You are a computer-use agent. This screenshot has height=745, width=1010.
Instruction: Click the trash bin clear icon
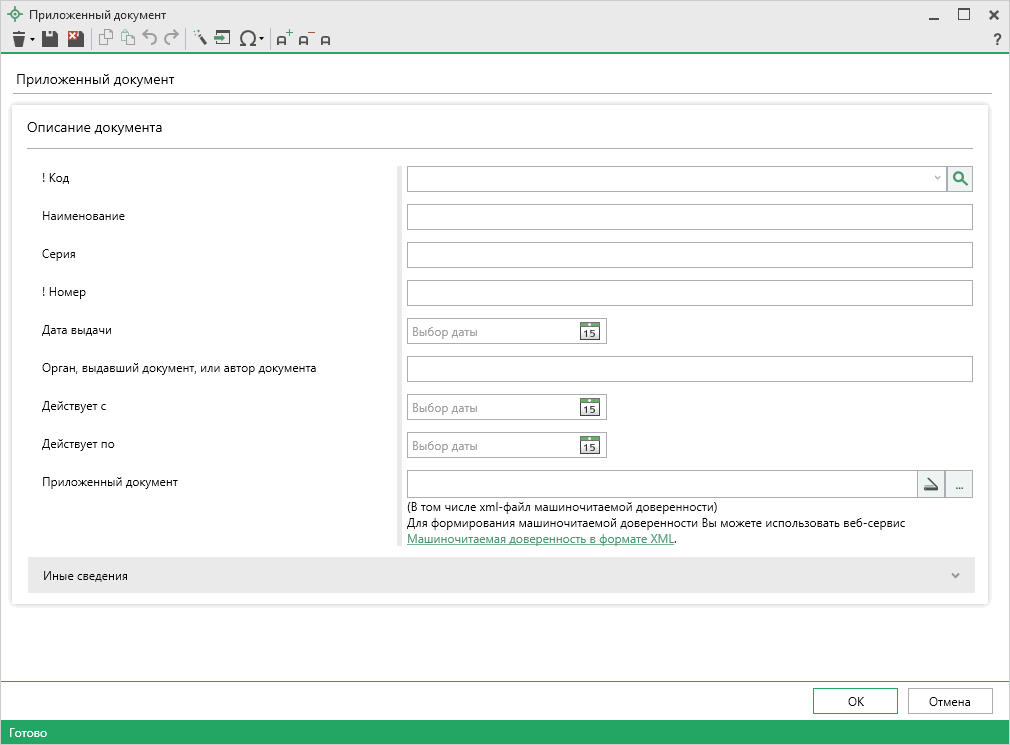tap(19, 39)
